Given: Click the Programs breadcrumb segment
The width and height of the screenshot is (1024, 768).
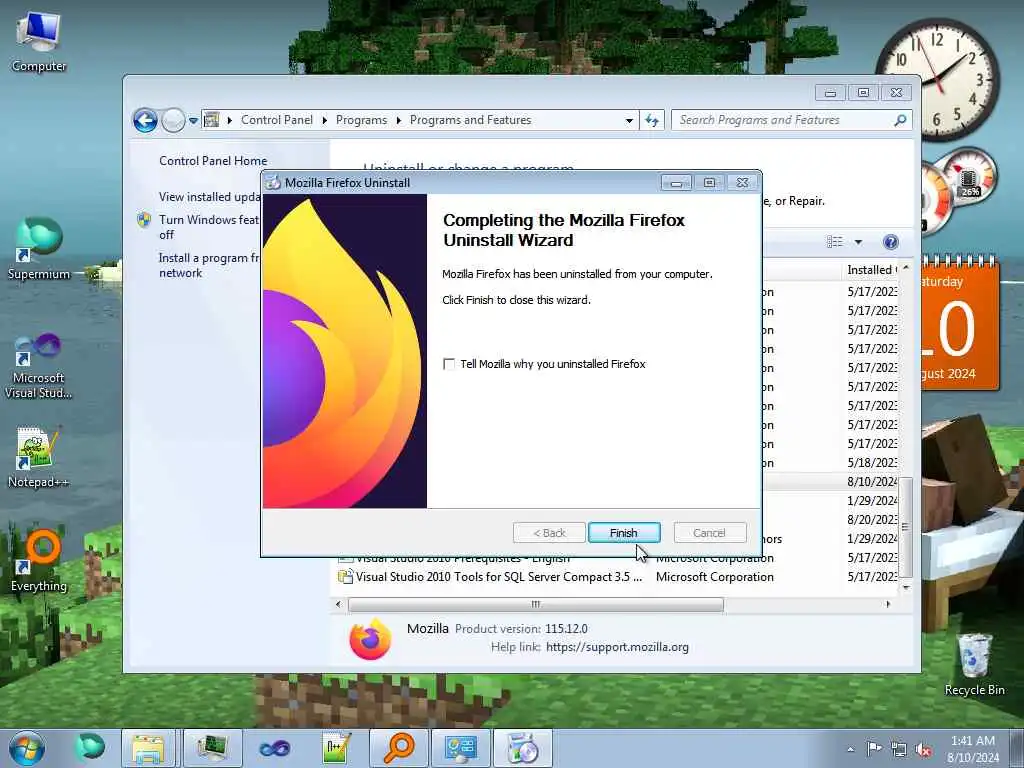Looking at the screenshot, I should tap(361, 120).
